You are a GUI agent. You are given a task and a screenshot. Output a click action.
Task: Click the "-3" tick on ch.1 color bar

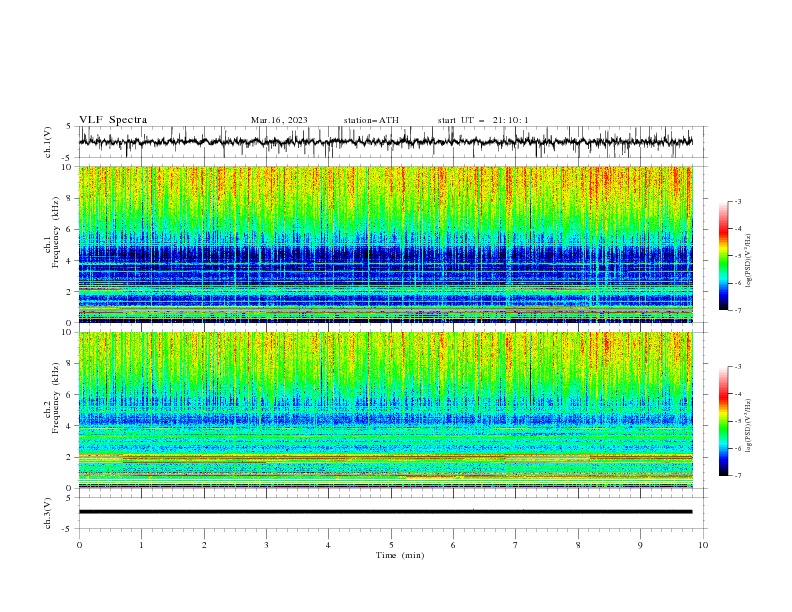(737, 201)
